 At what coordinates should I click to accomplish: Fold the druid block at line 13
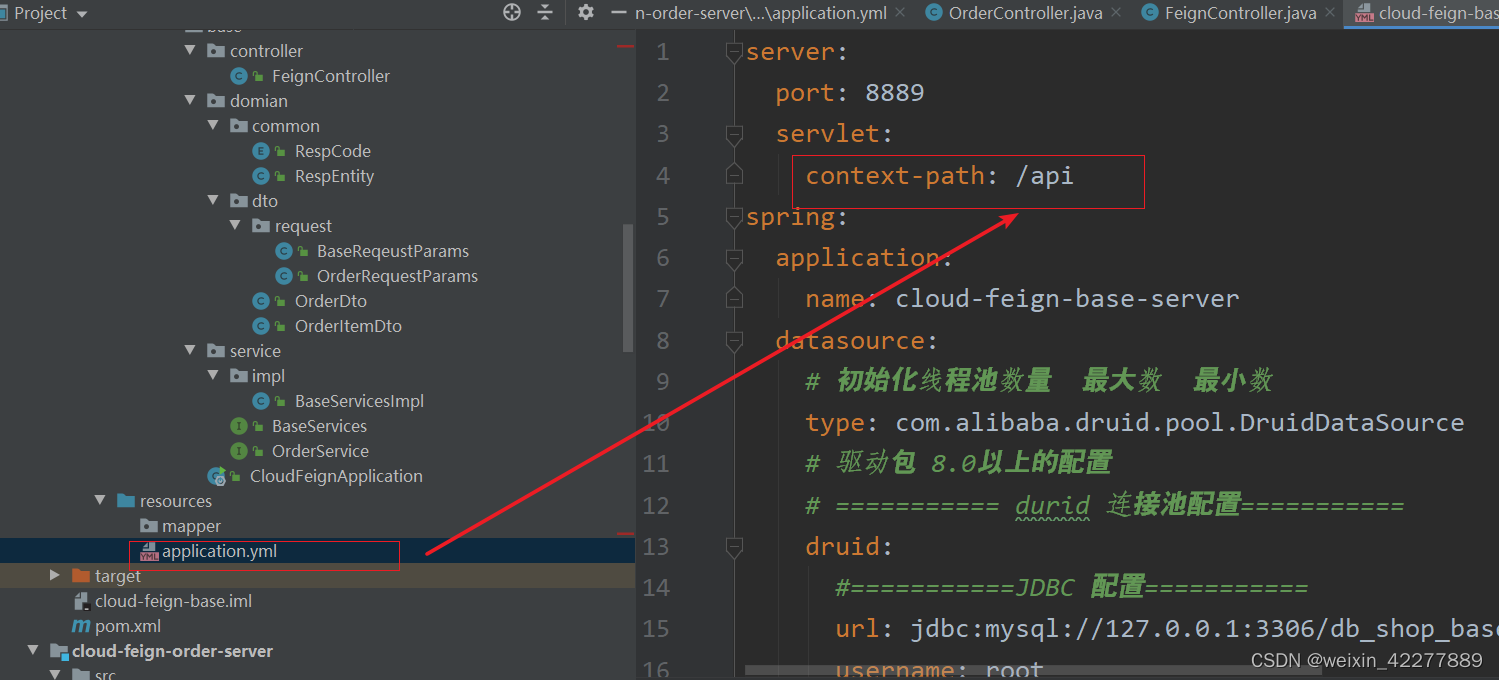[x=735, y=547]
